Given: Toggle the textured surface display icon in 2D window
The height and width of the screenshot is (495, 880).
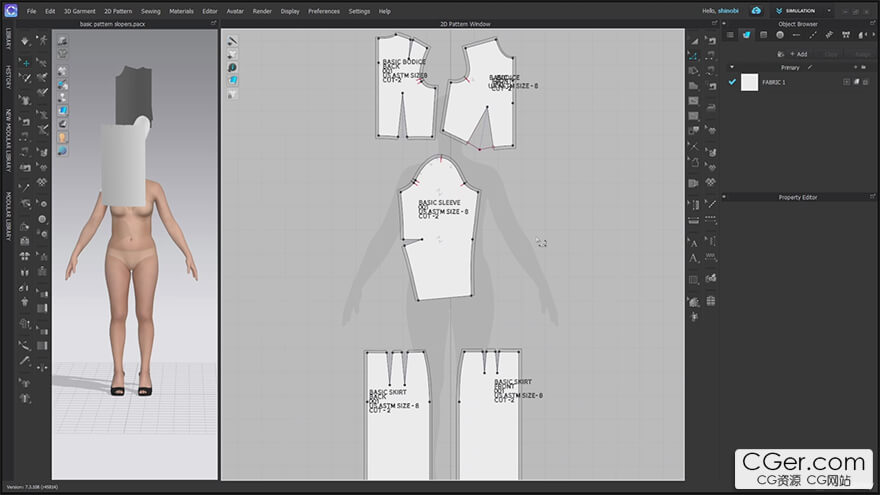Looking at the screenshot, I should [x=232, y=80].
